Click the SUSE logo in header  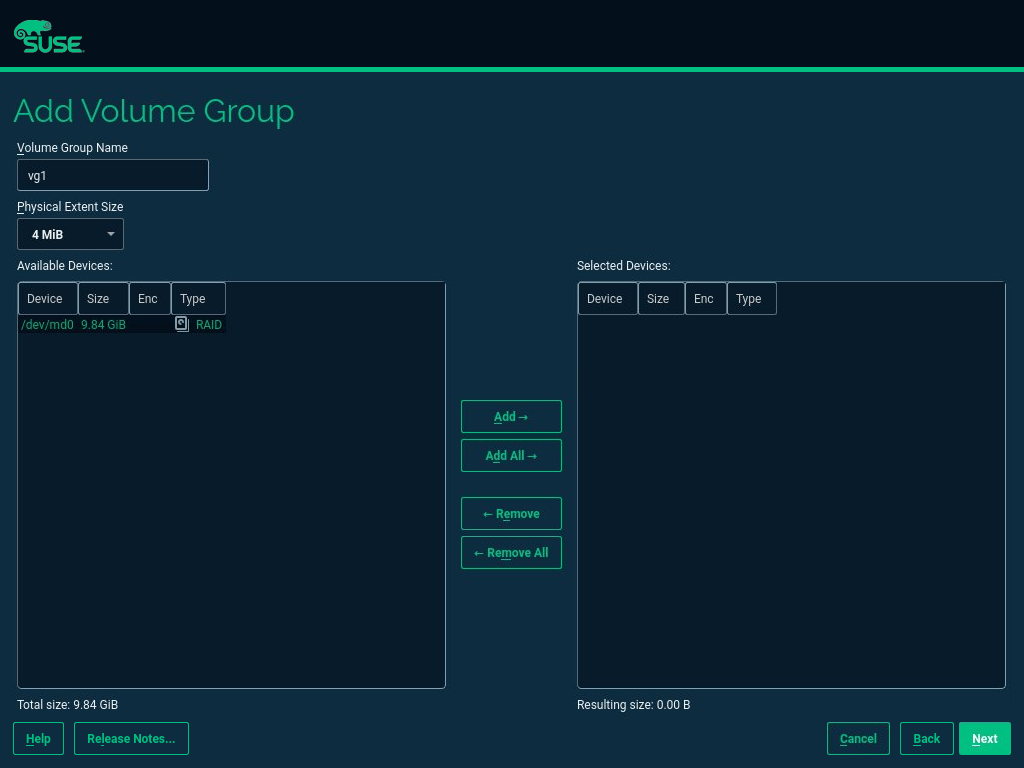[48, 36]
